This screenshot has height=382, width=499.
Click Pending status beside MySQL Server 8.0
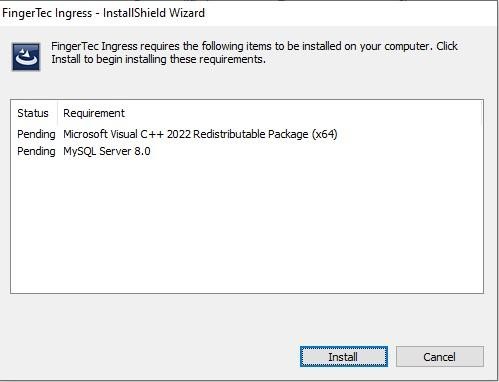coord(36,151)
